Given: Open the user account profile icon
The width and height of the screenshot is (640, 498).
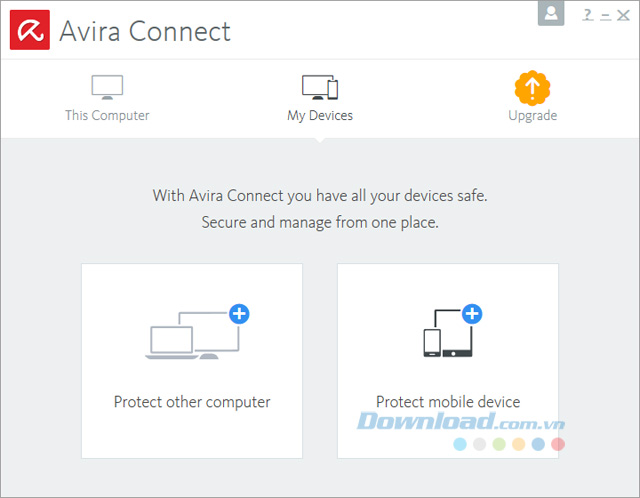Looking at the screenshot, I should [x=551, y=13].
